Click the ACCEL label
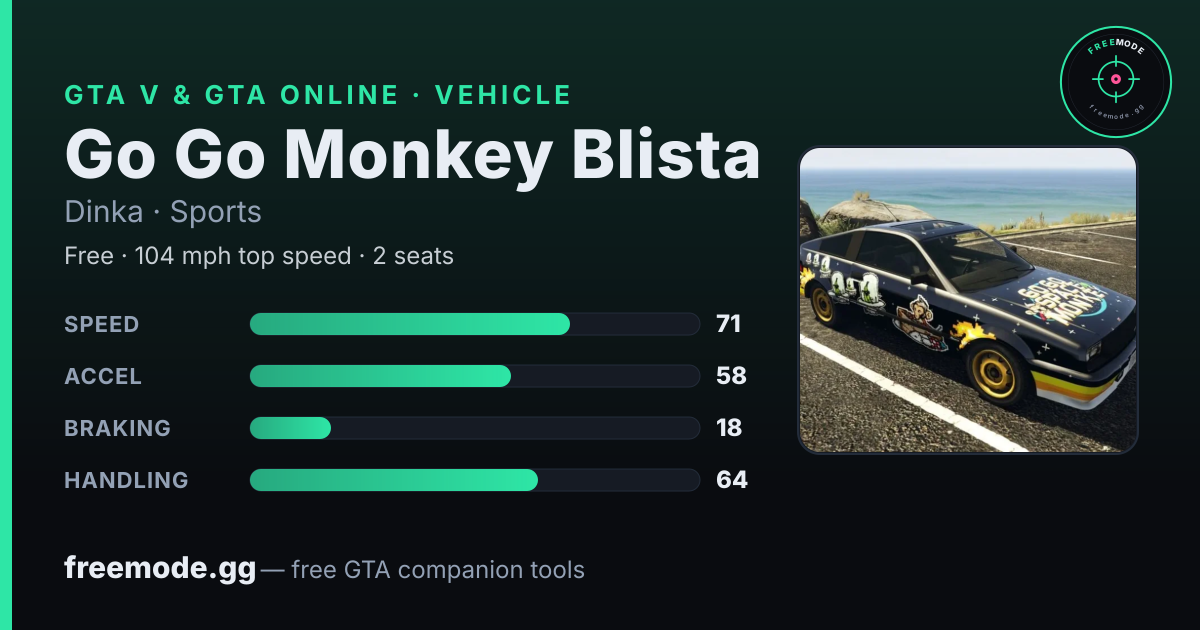1200x630 pixels. [x=103, y=376]
